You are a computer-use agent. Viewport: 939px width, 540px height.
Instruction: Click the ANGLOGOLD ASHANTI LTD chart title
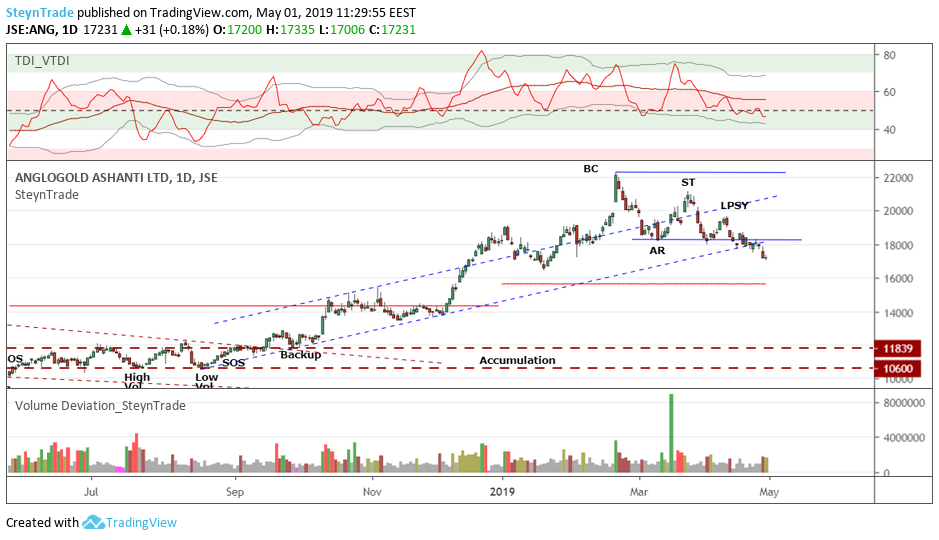click(116, 178)
